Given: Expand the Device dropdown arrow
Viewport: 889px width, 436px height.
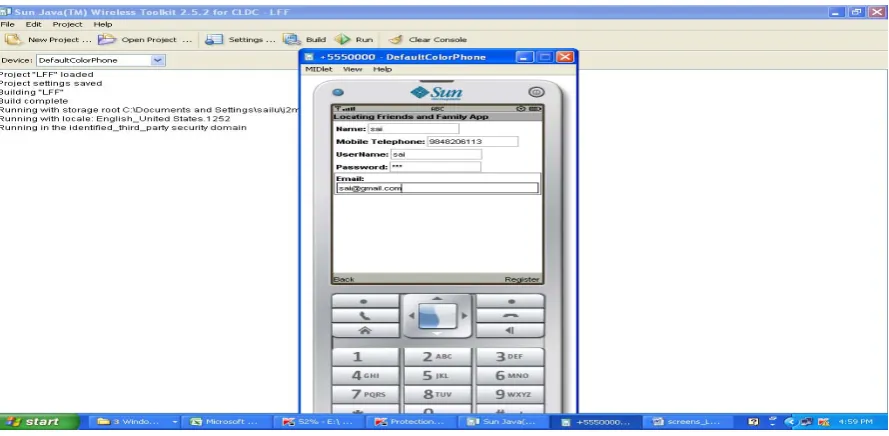Looking at the screenshot, I should coord(158,60).
